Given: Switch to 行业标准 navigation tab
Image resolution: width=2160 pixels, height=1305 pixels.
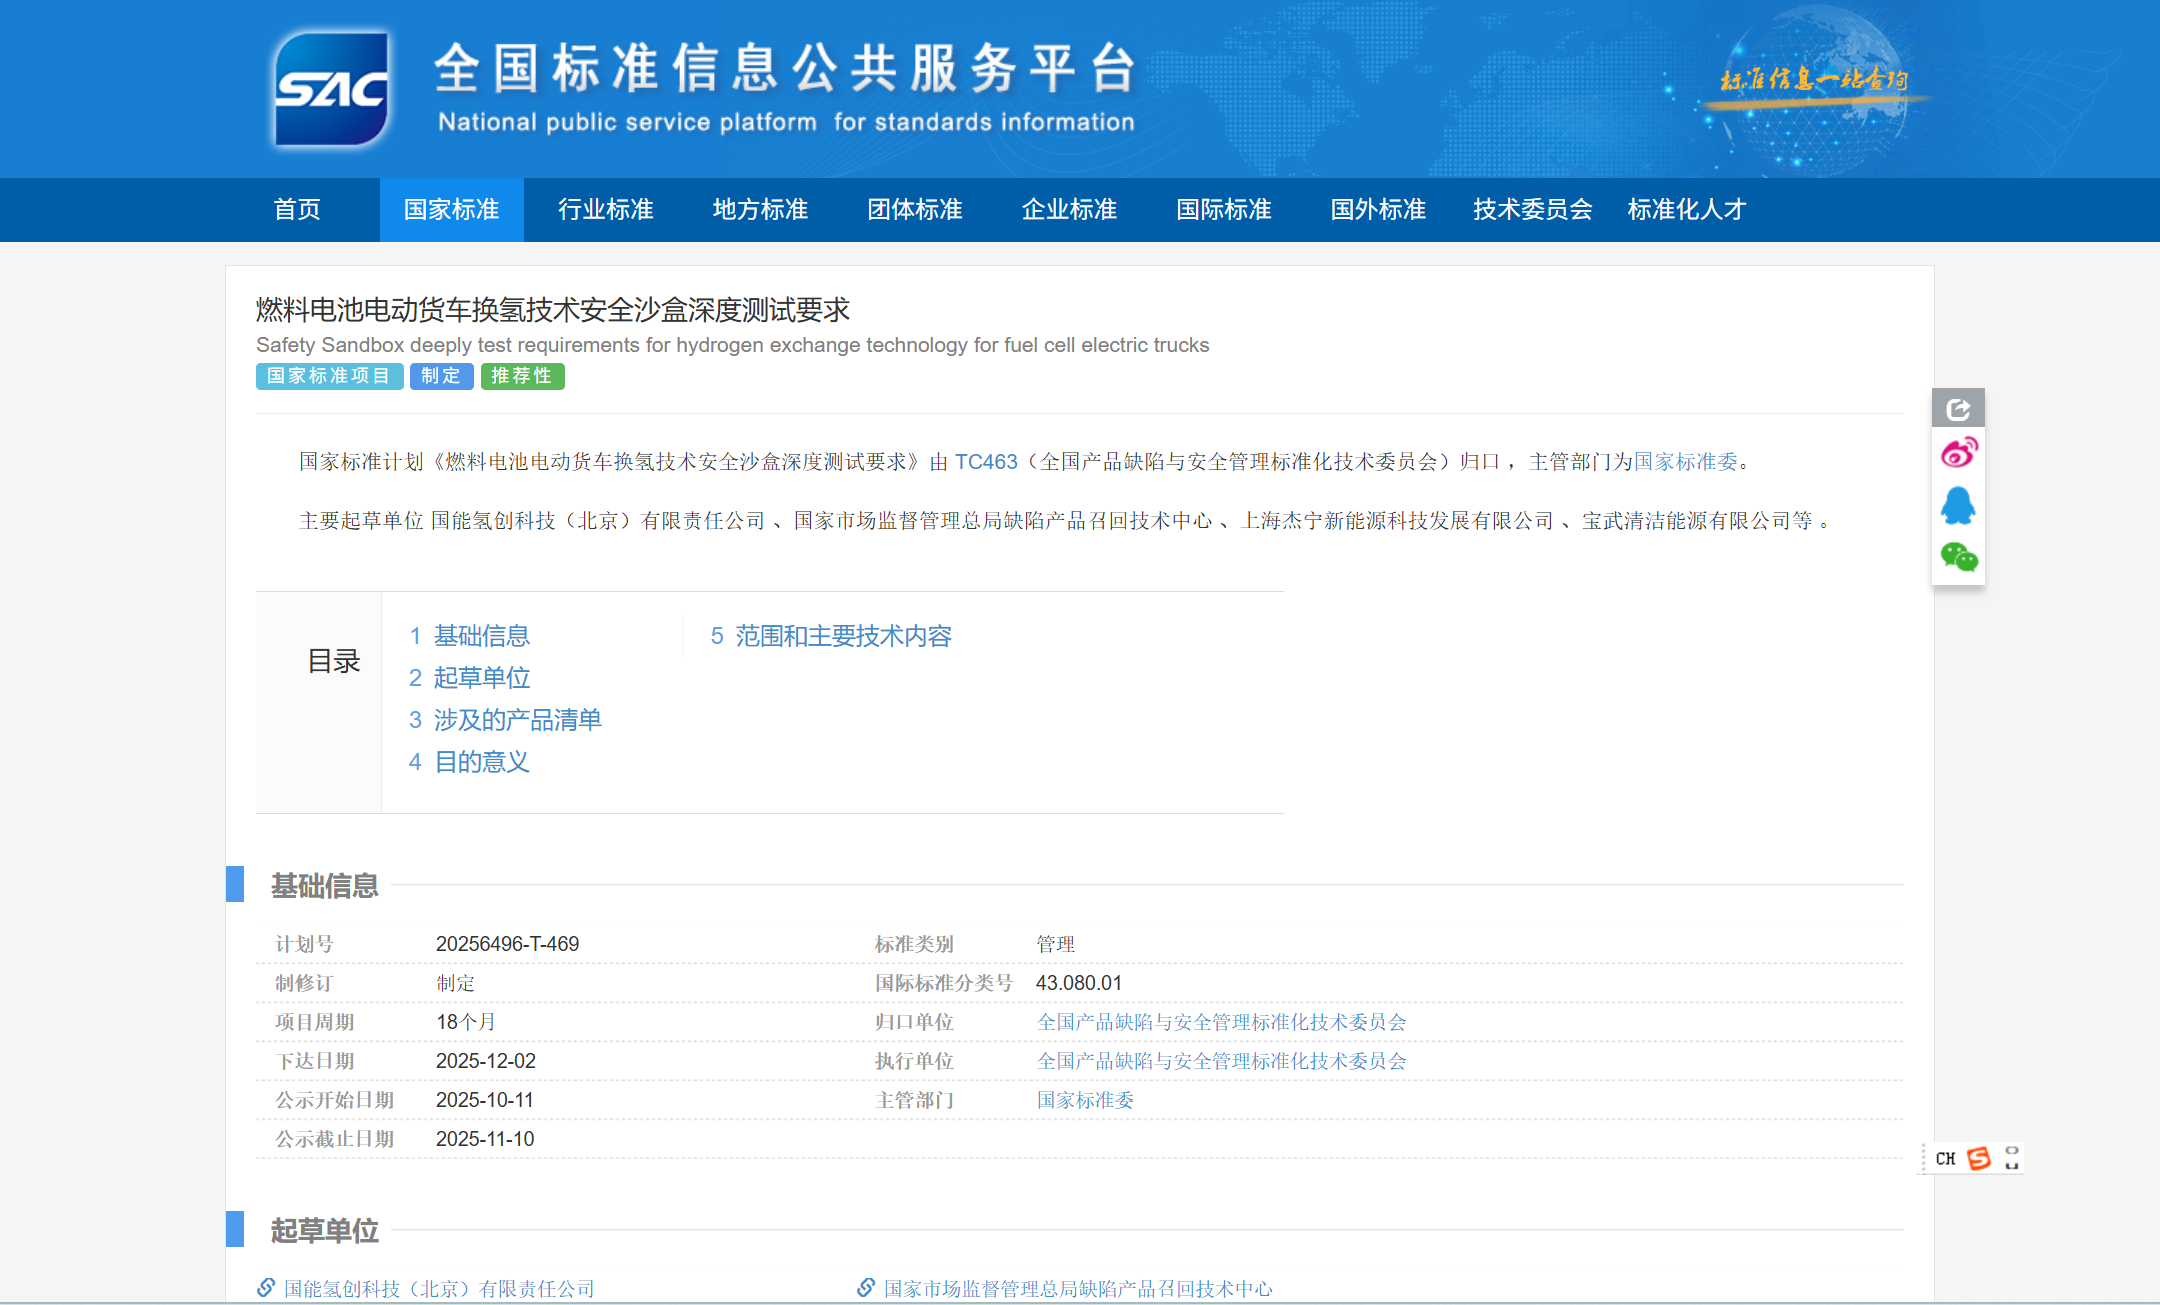Looking at the screenshot, I should (605, 210).
